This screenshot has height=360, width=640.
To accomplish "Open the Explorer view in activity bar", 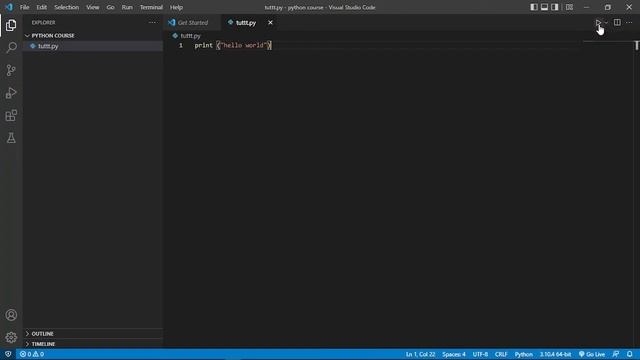I will 11,25.
